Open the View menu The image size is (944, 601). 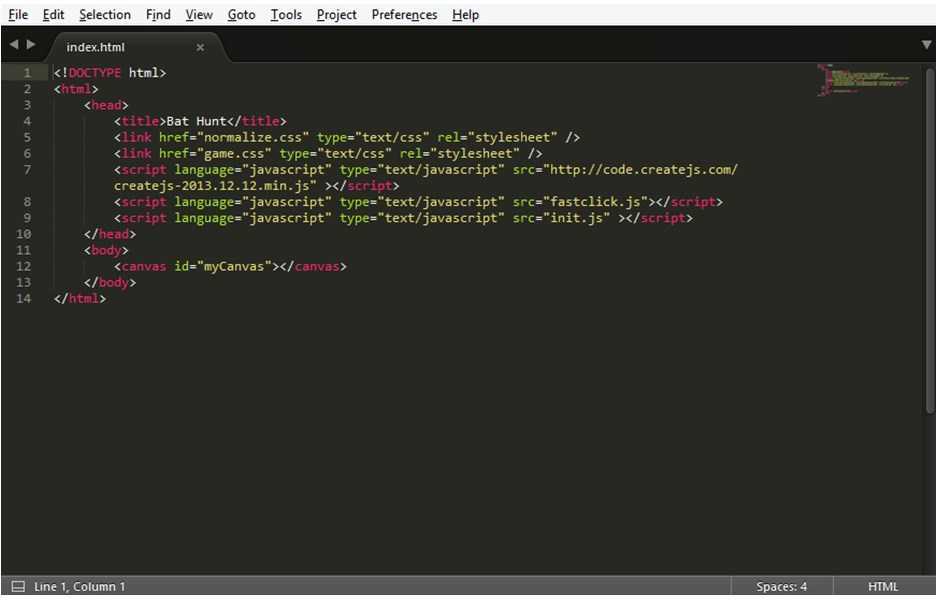pyautogui.click(x=199, y=14)
